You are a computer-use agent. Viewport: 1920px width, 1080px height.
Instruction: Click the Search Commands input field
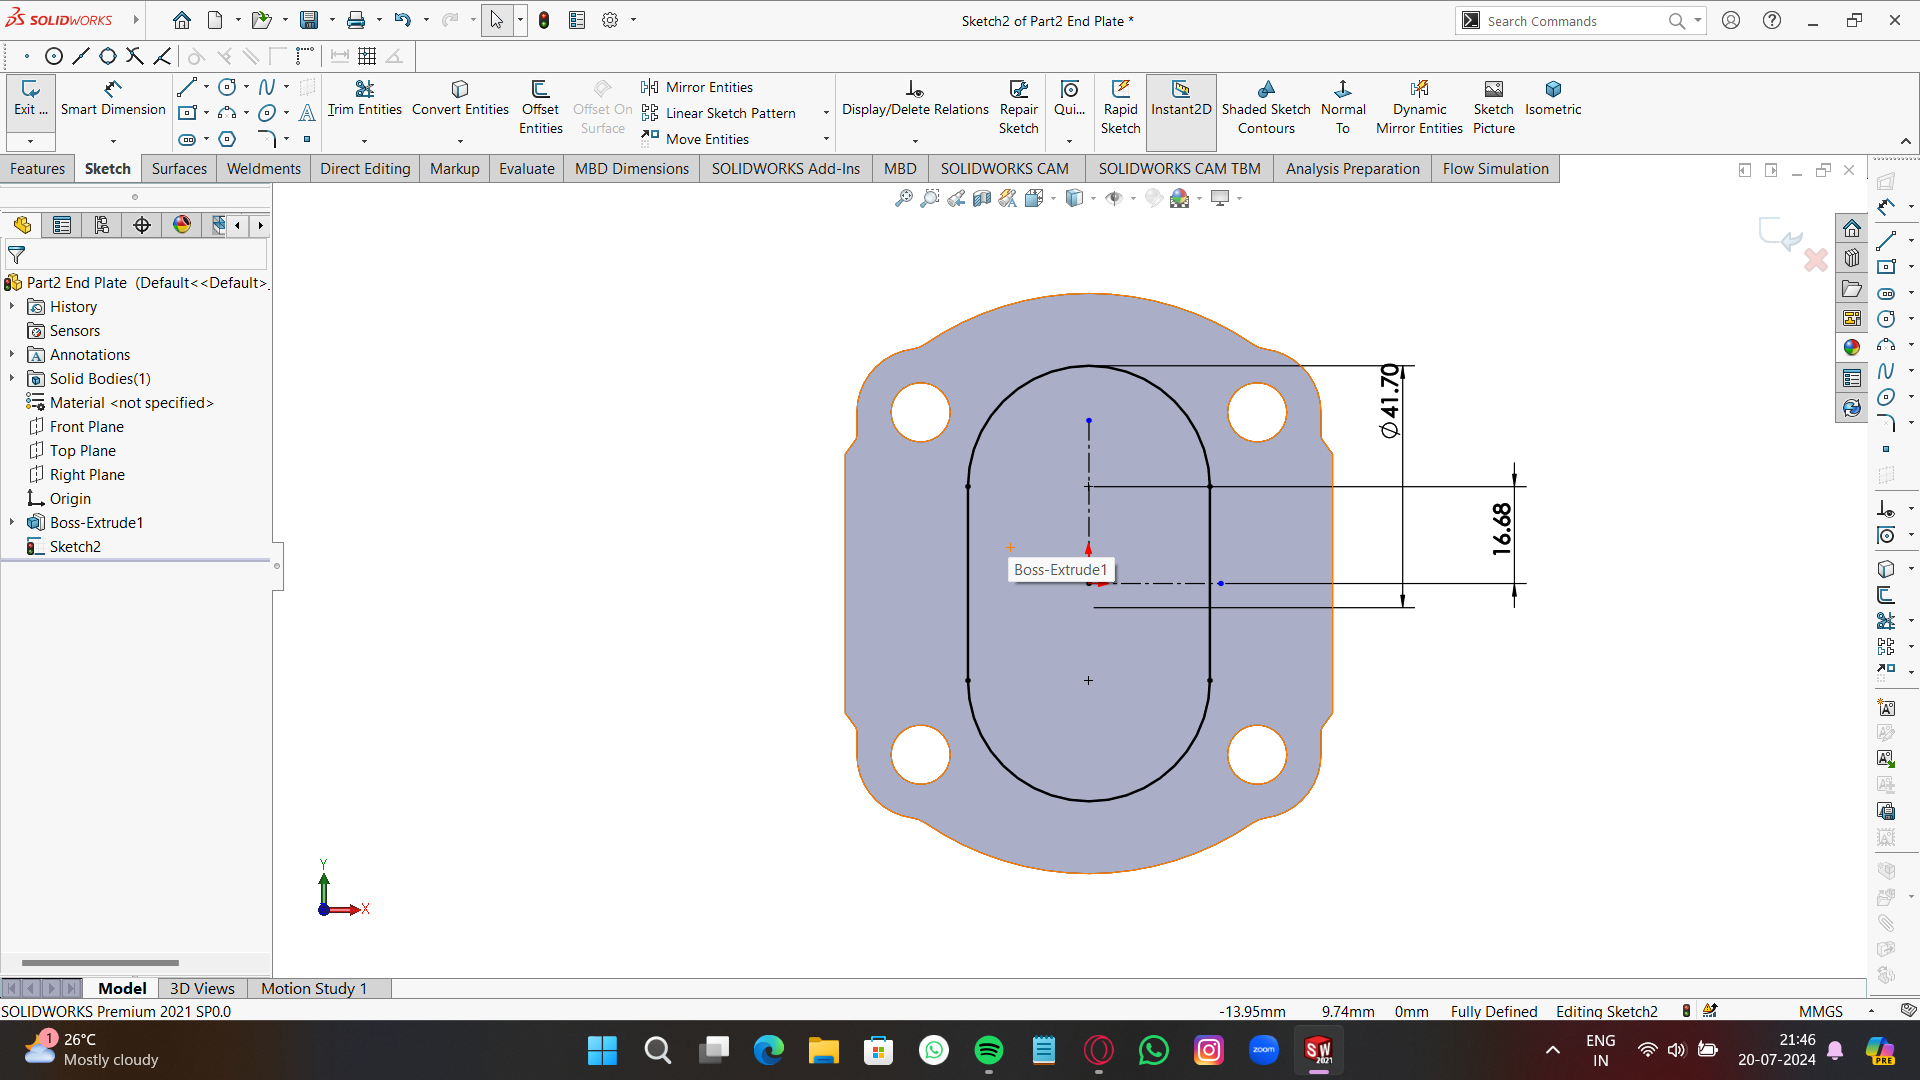[x=1574, y=20]
